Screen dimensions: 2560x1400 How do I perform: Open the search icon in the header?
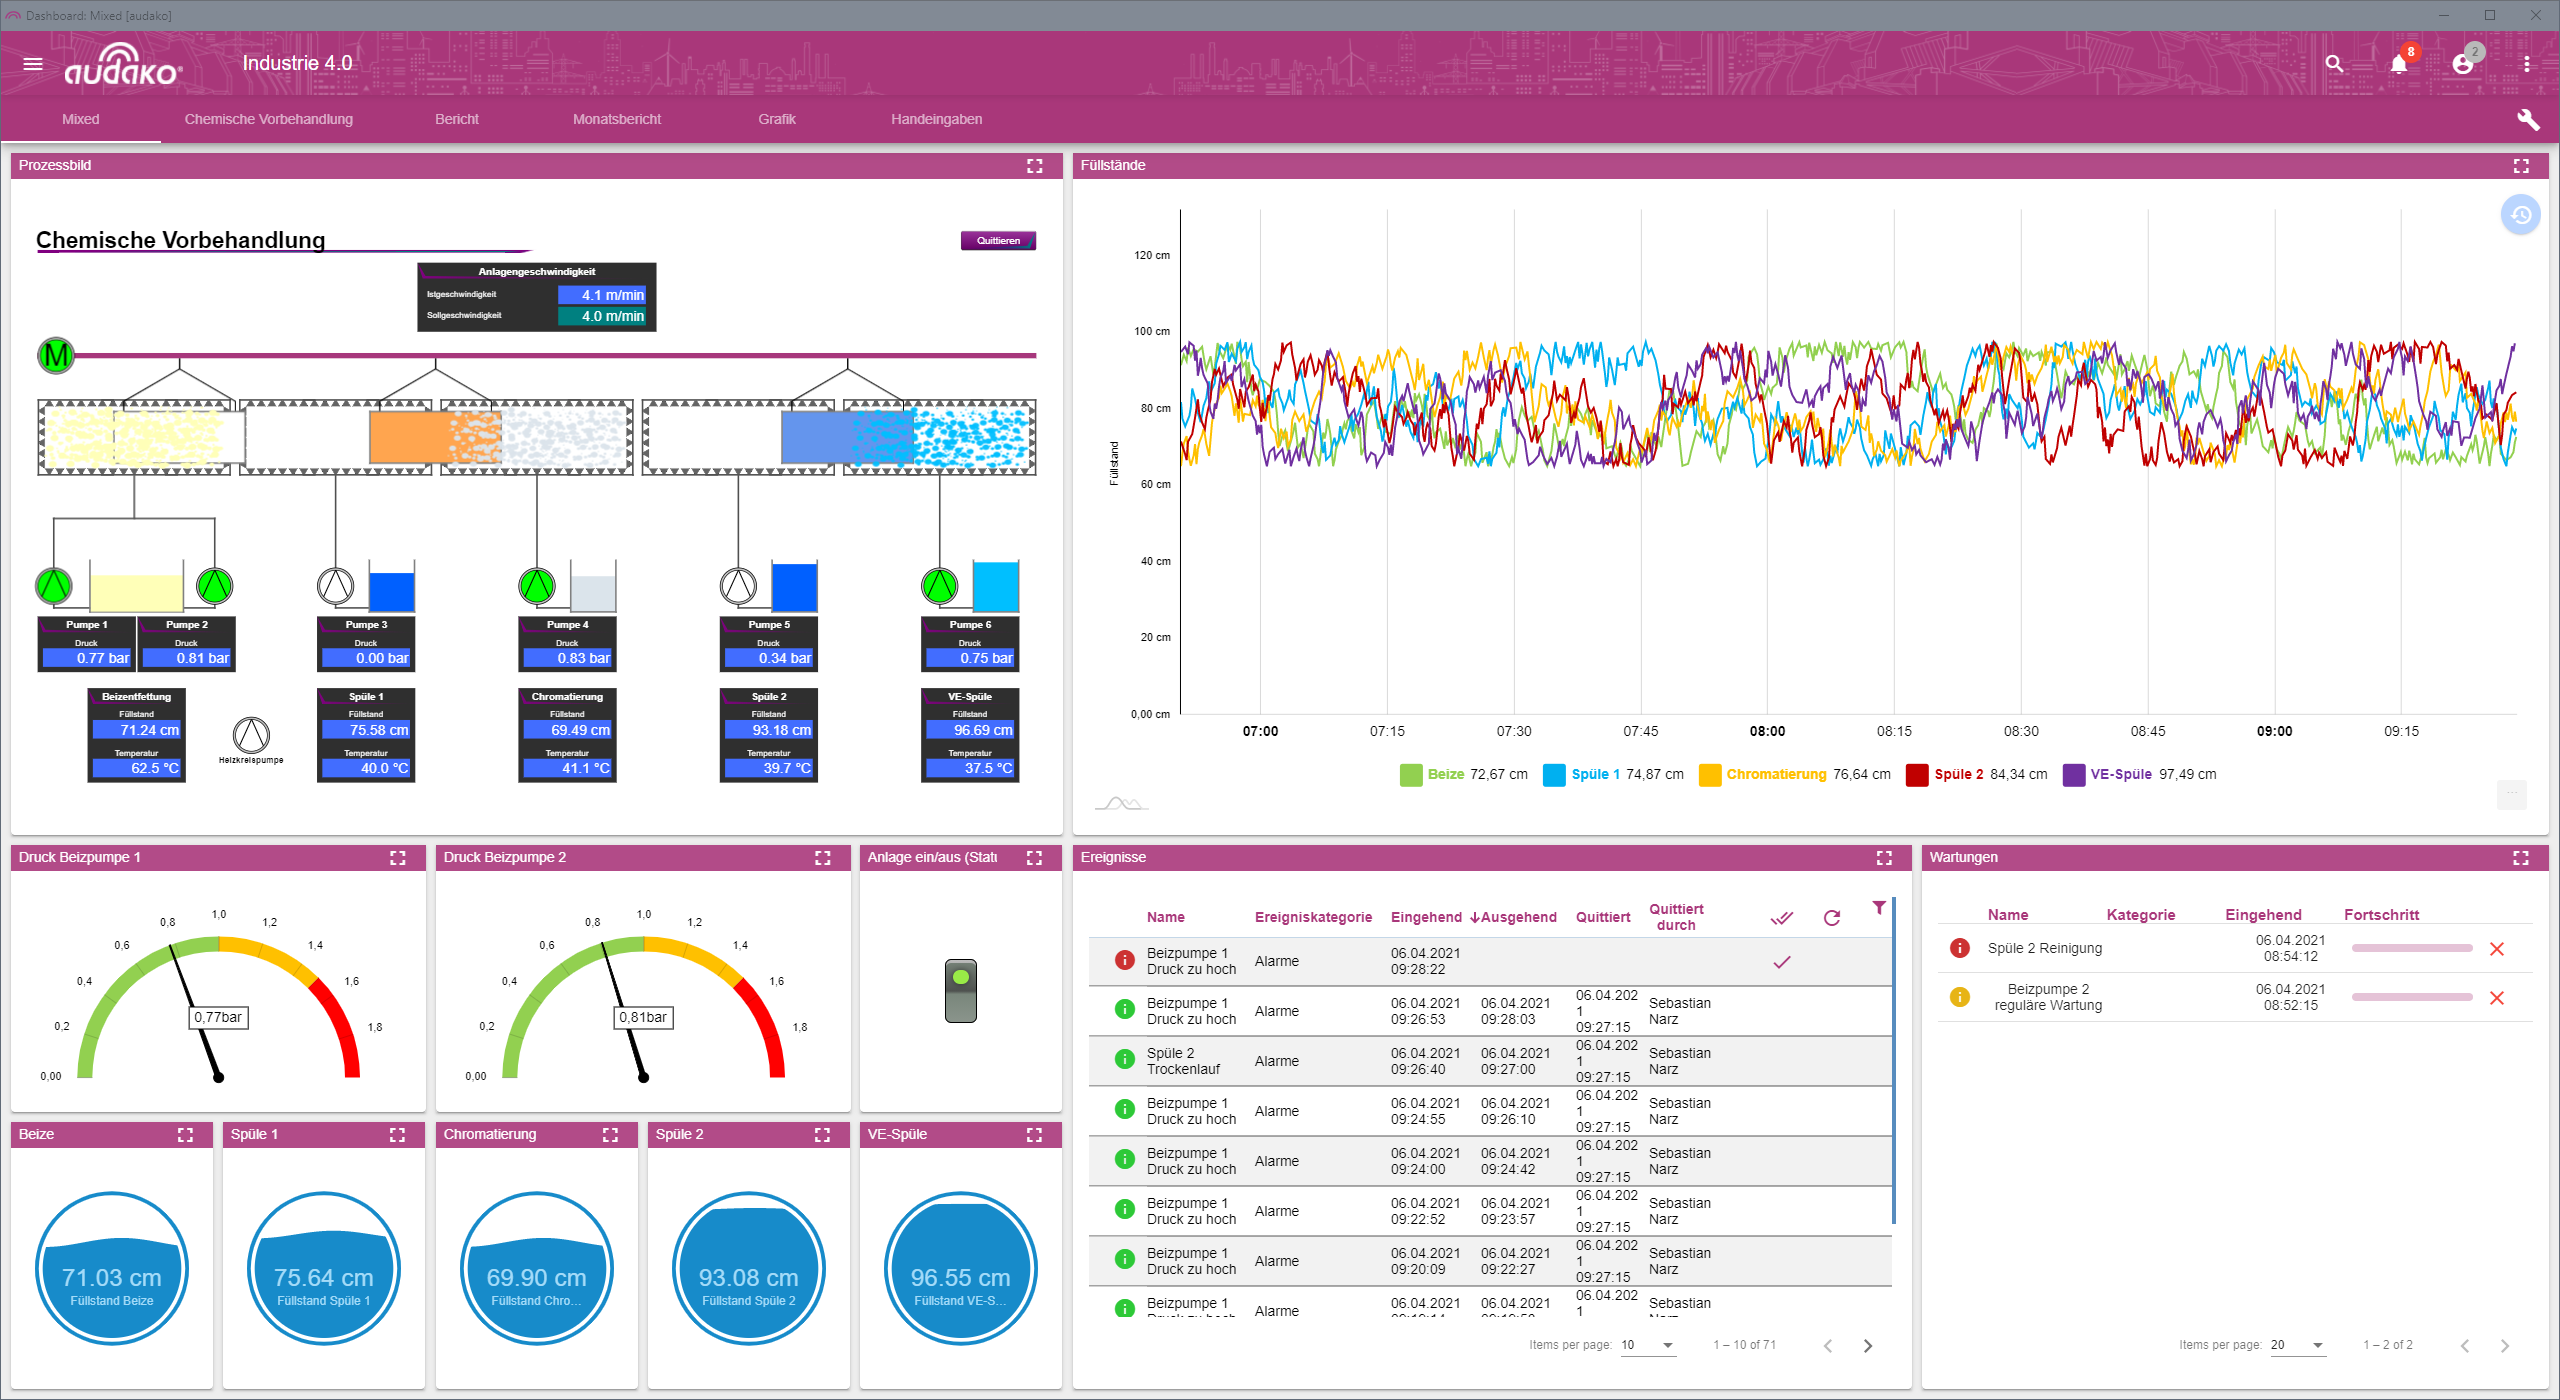(2334, 63)
